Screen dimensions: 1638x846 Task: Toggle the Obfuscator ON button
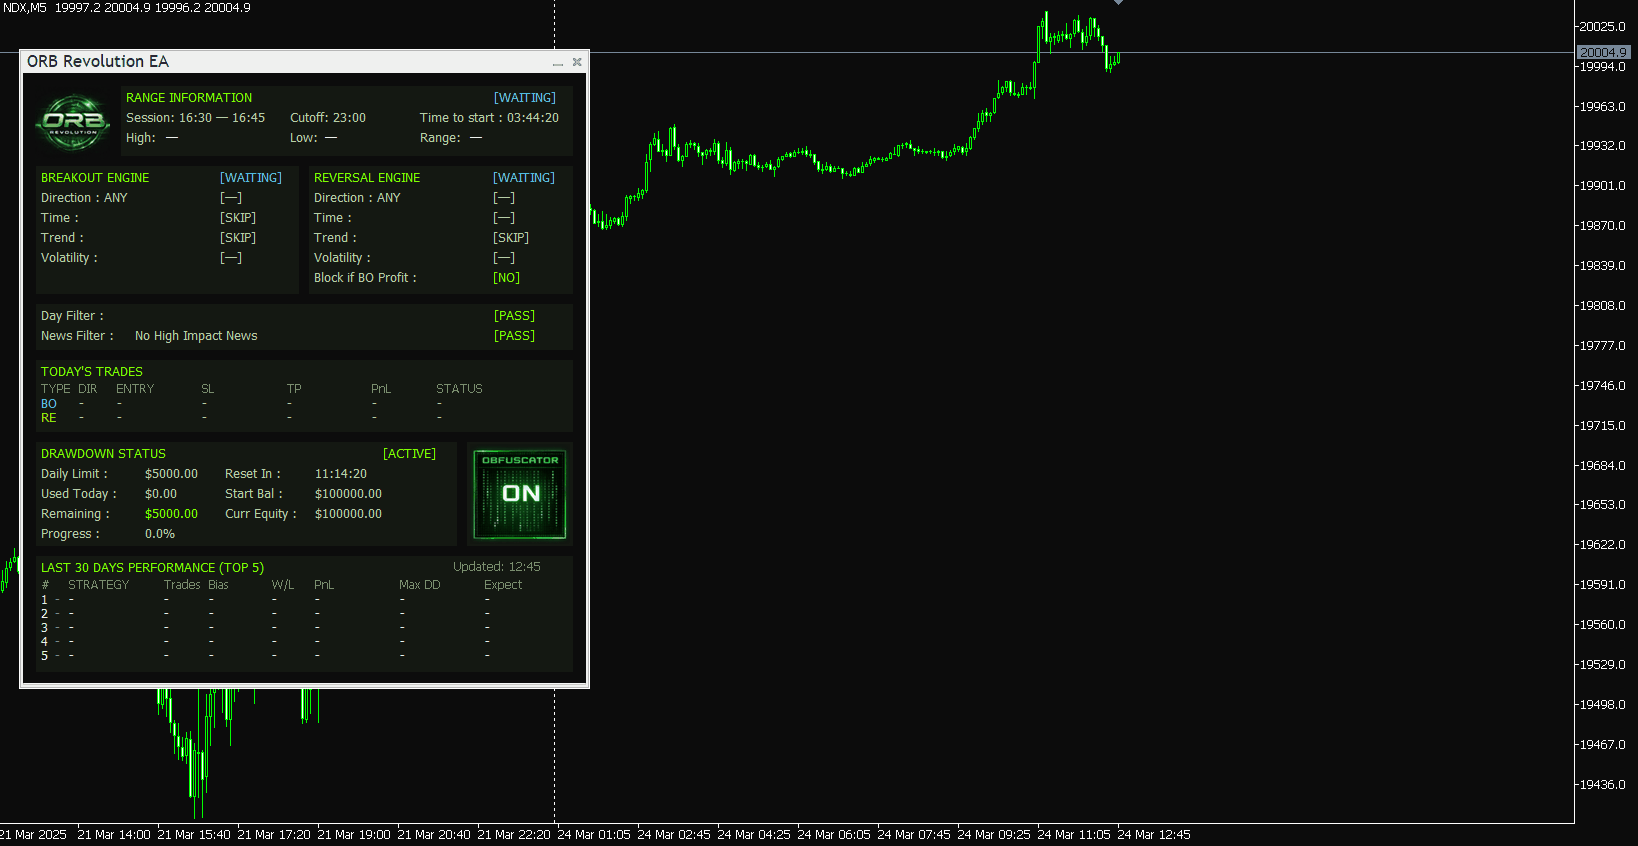pos(519,494)
